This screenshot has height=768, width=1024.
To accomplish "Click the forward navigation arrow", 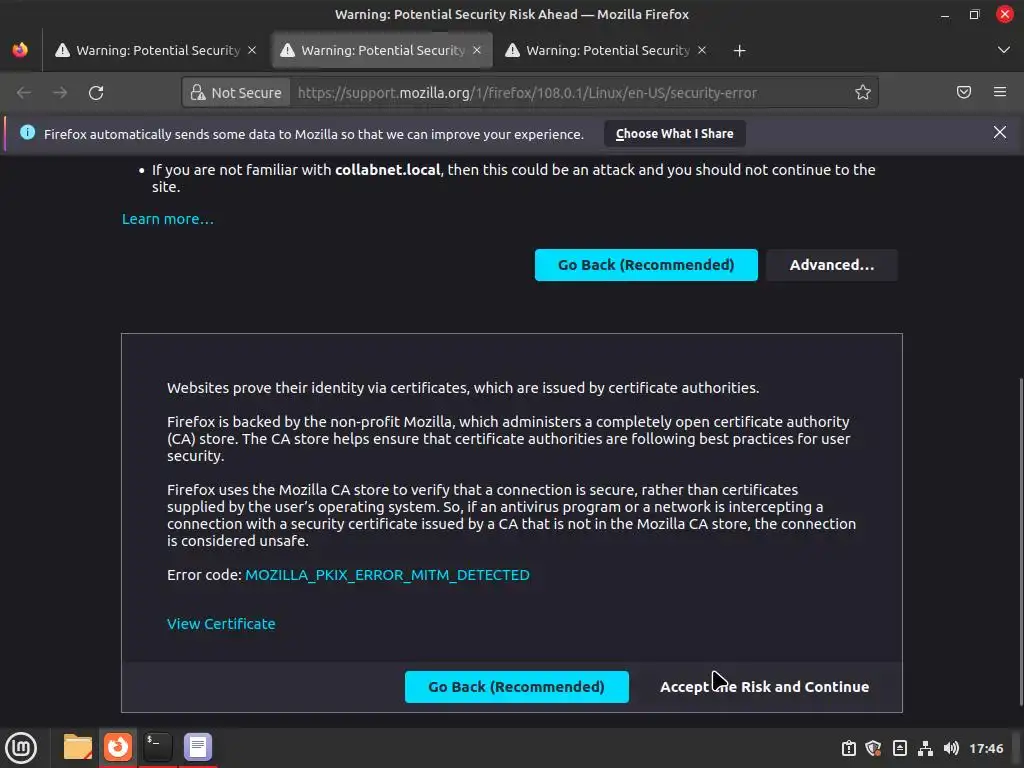I will [60, 93].
